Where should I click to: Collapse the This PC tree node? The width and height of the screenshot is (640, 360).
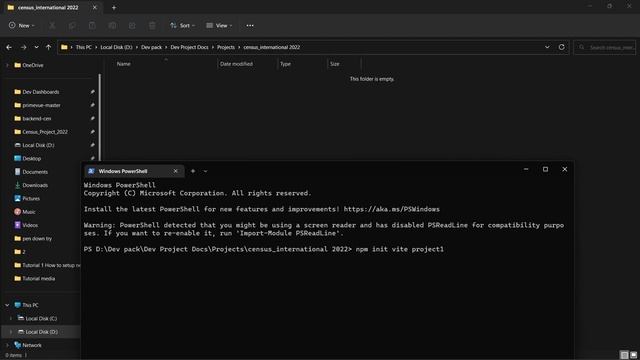click(x=7, y=305)
